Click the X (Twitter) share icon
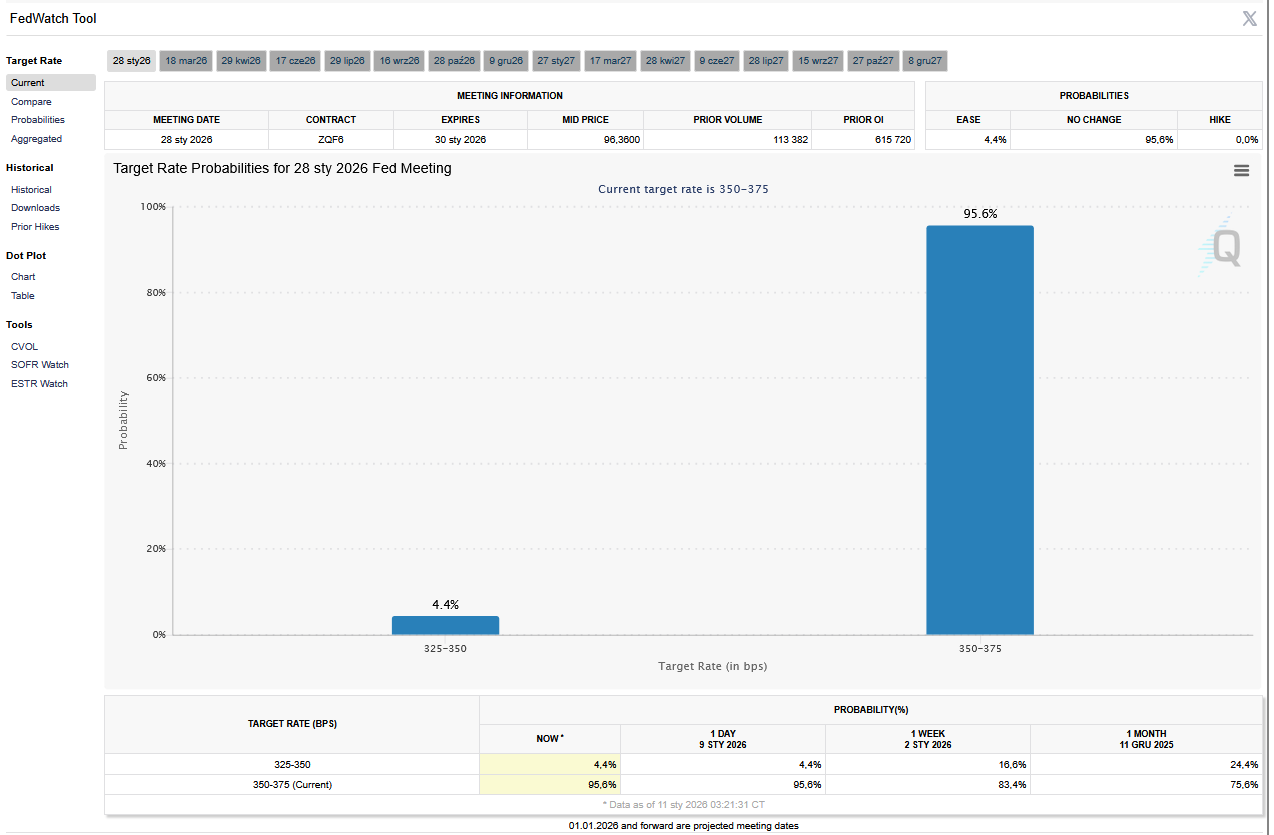 (1249, 18)
